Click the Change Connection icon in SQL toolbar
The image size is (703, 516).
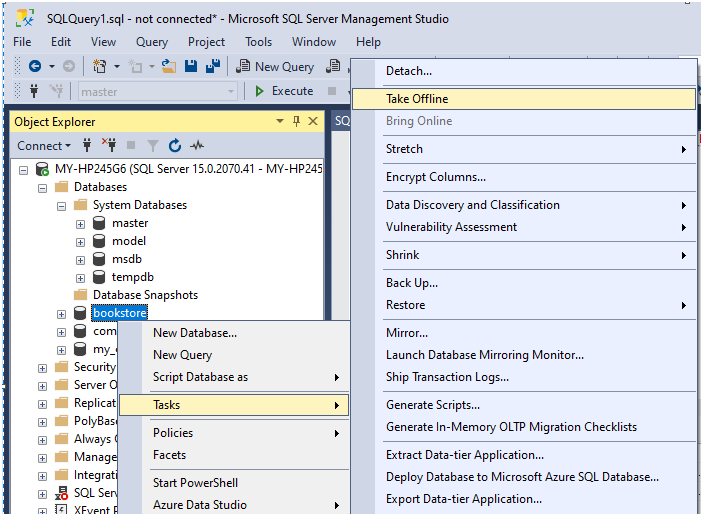click(x=56, y=91)
